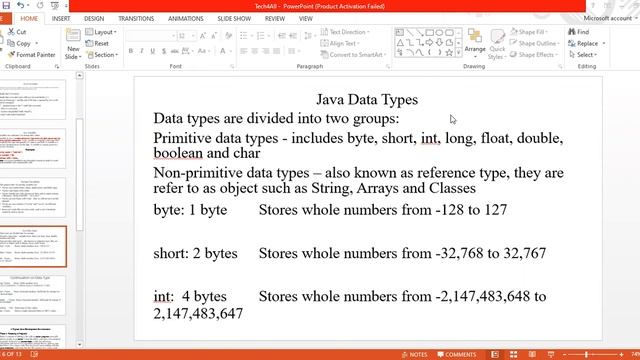Open the Quick Styles gallery
Viewport: 640px width, 360px height.
pyautogui.click(x=497, y=44)
